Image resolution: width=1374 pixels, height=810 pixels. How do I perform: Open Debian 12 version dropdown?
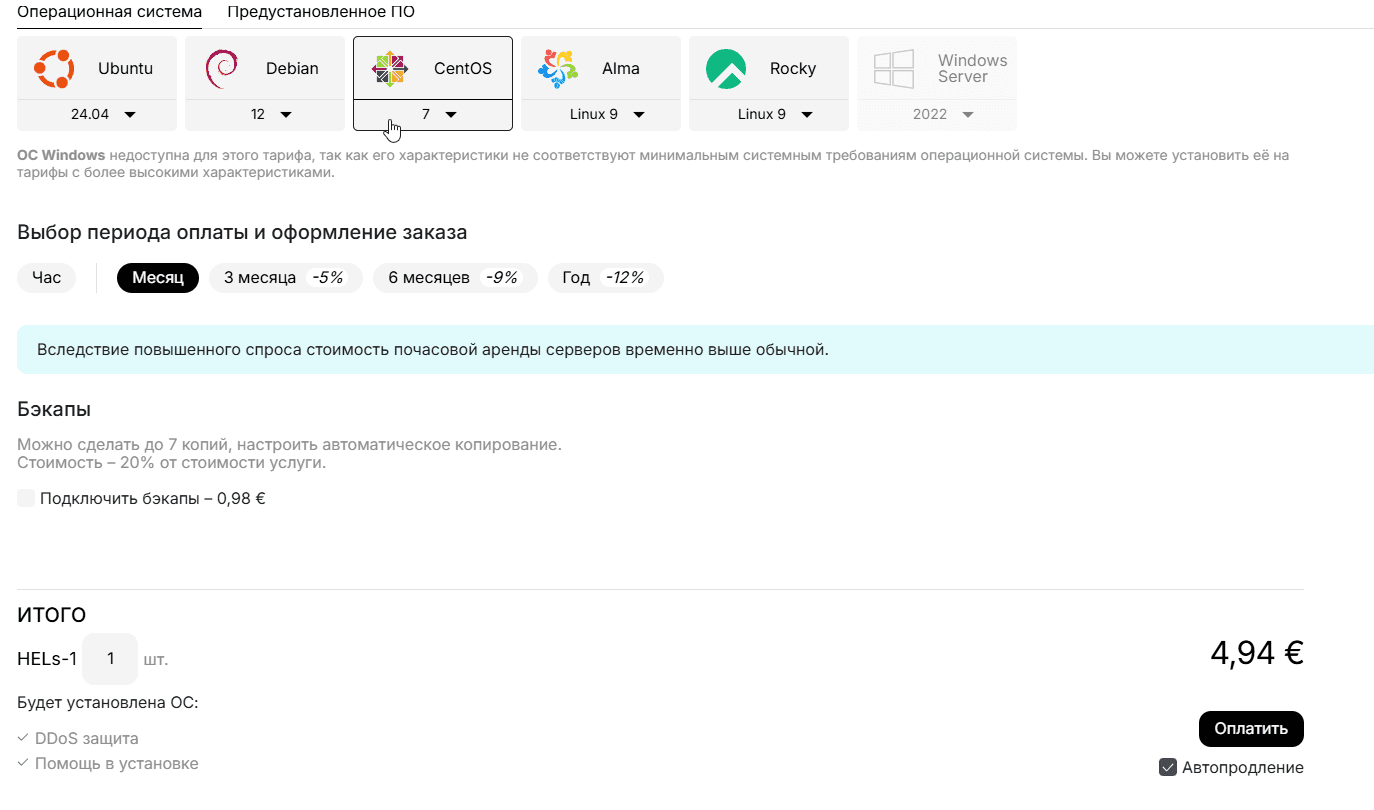(265, 115)
